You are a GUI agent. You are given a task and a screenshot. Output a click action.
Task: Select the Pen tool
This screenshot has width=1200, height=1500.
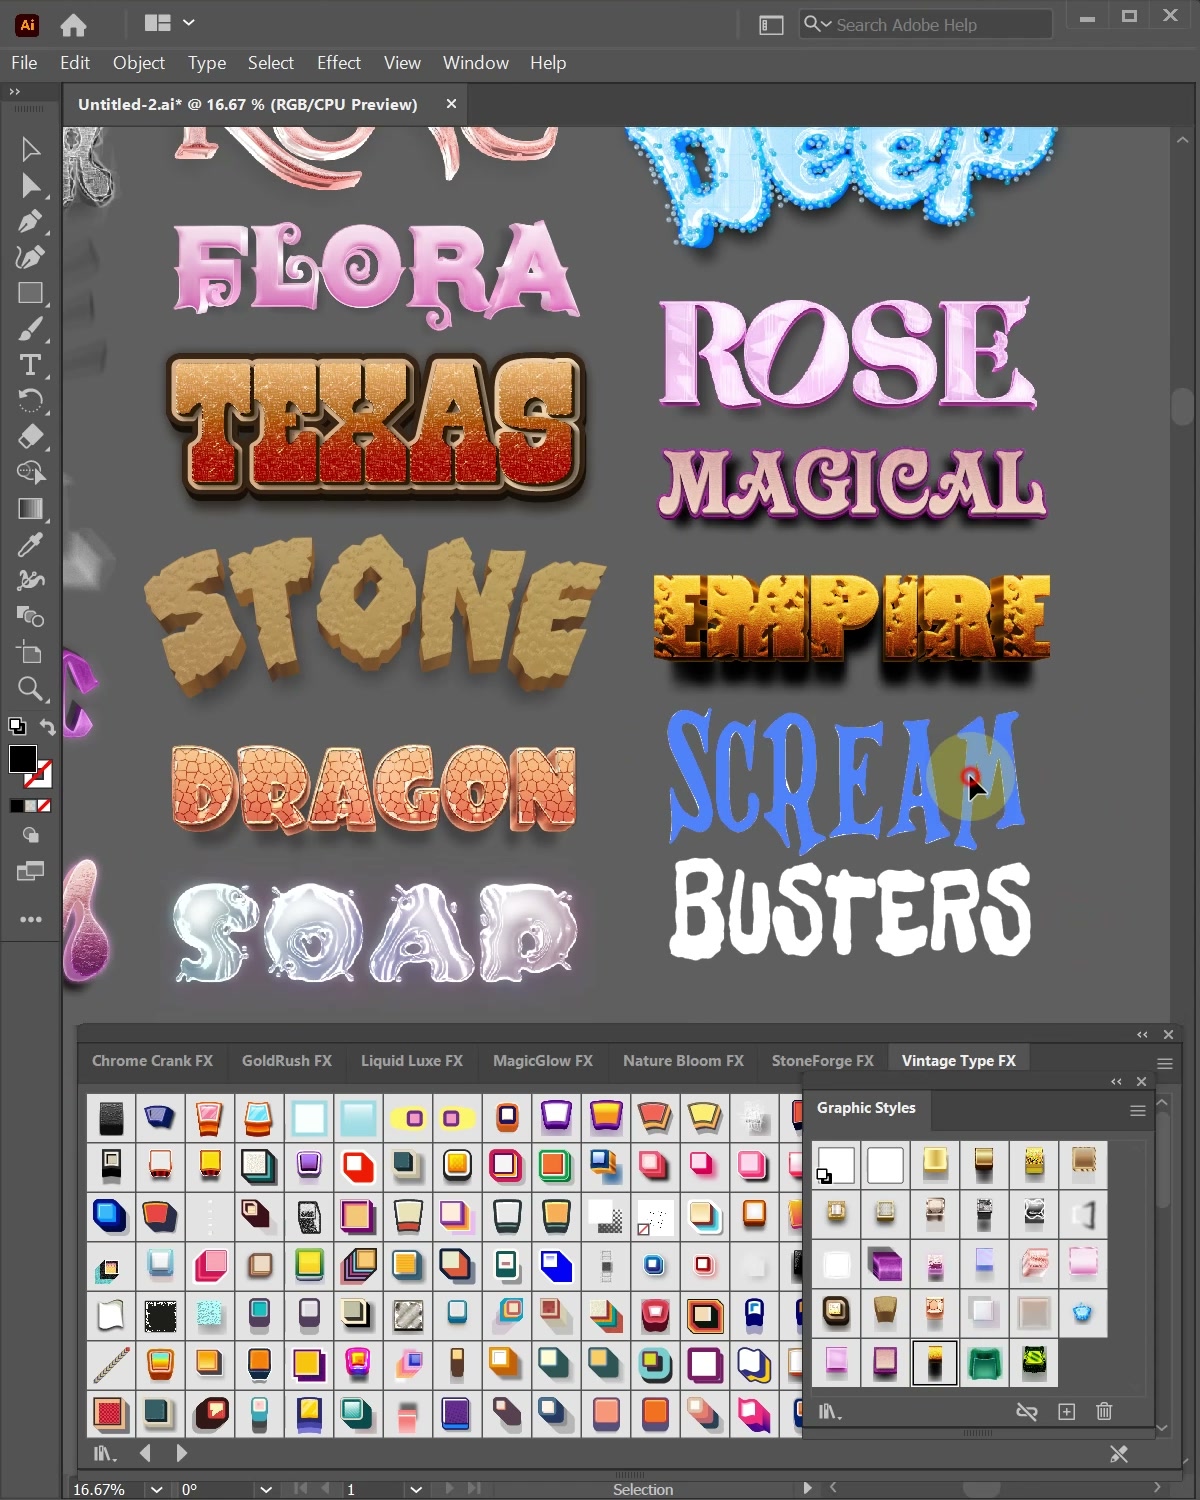click(x=30, y=221)
